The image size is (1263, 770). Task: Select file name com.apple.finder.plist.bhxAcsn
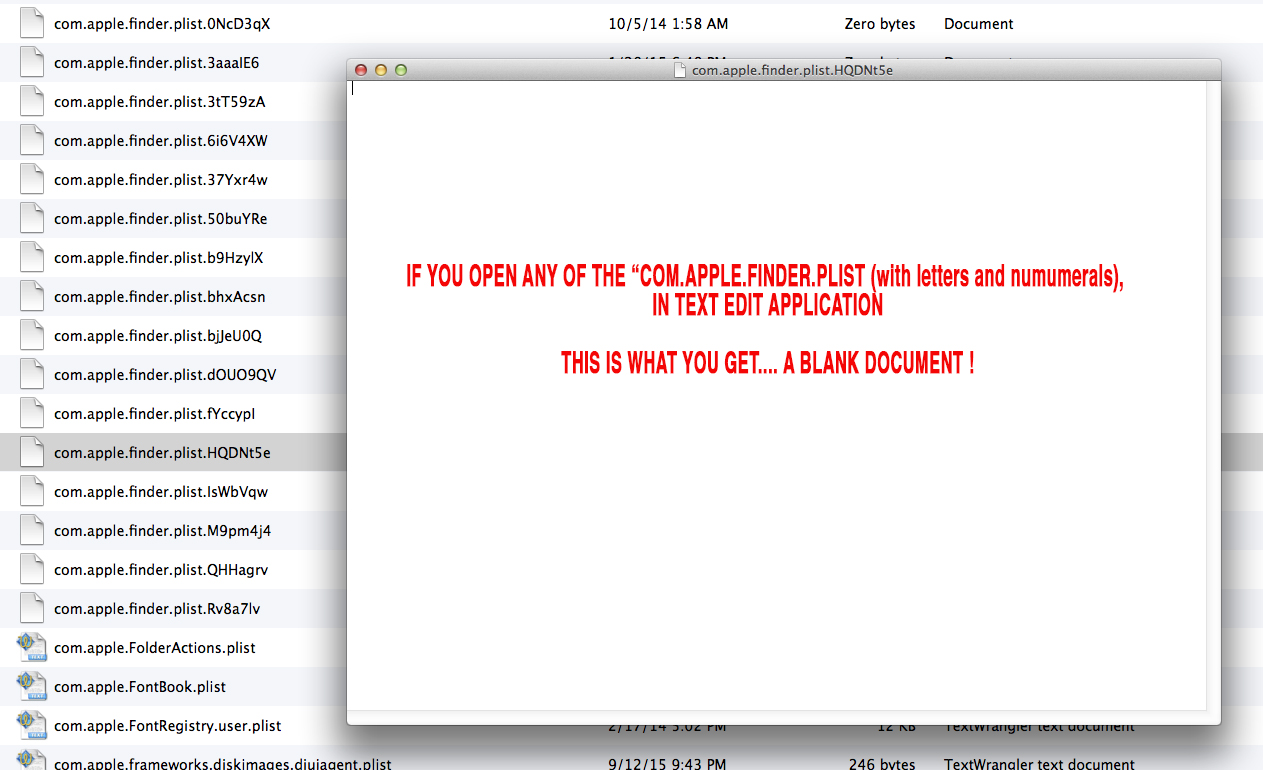coord(160,297)
